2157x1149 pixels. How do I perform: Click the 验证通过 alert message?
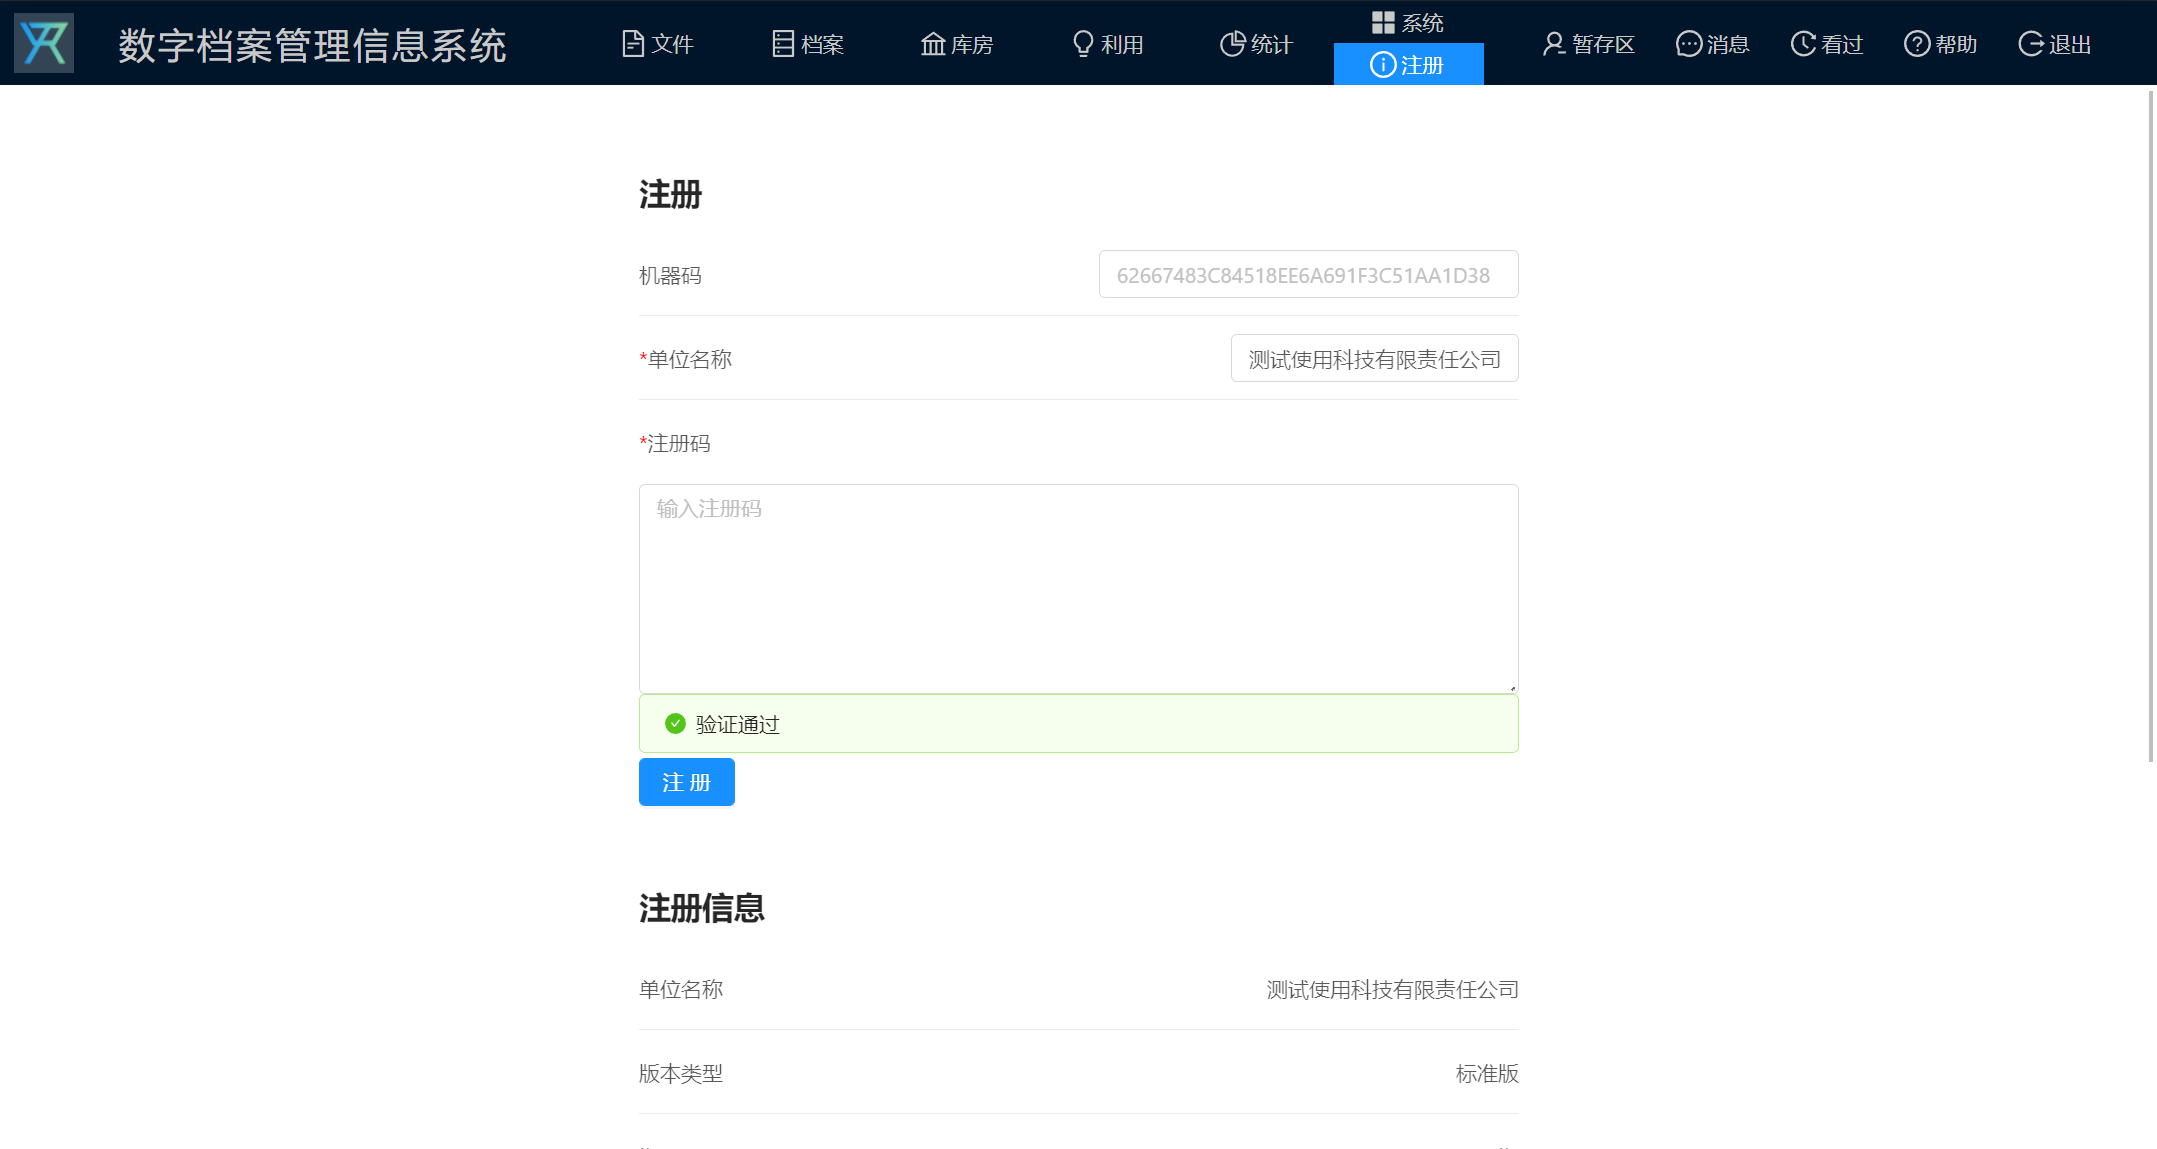pos(1078,723)
